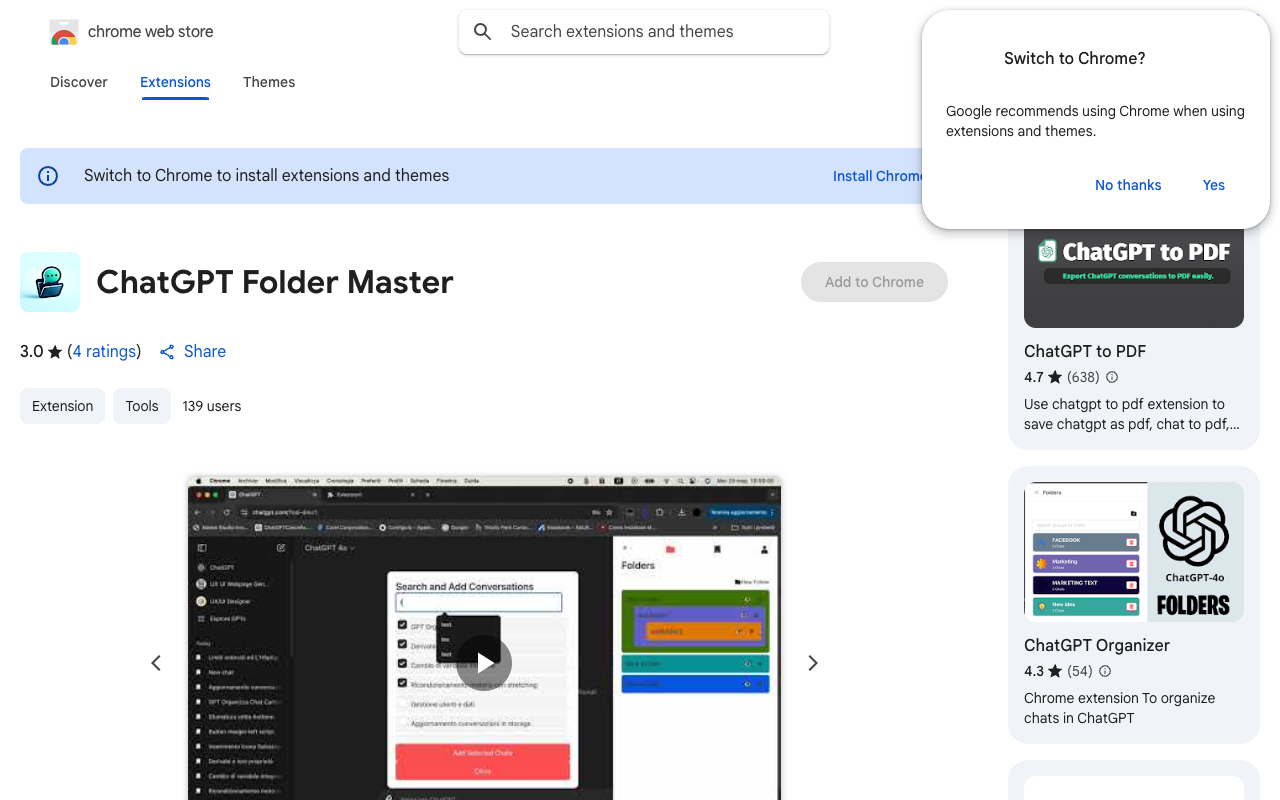Click the info icon next to 54 ratings
This screenshot has width=1280, height=800.
pos(1105,671)
